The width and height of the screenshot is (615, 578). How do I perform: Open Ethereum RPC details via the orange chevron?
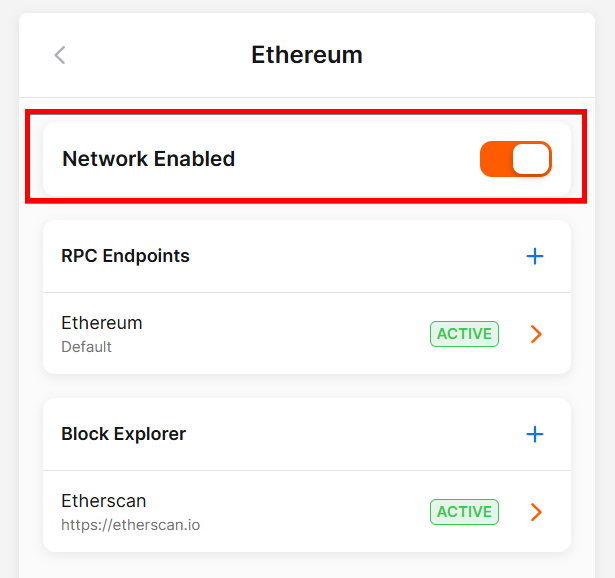pyautogui.click(x=536, y=334)
